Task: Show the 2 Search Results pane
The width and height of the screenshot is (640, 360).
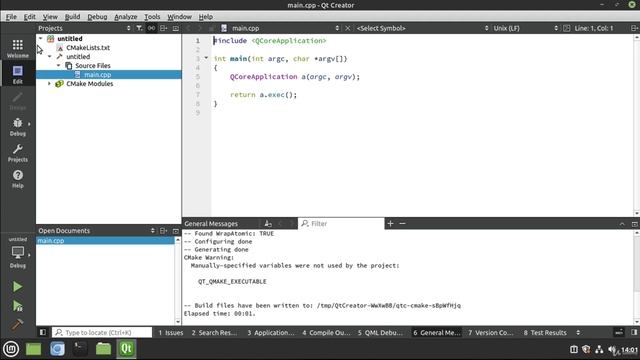Action: tap(214, 332)
